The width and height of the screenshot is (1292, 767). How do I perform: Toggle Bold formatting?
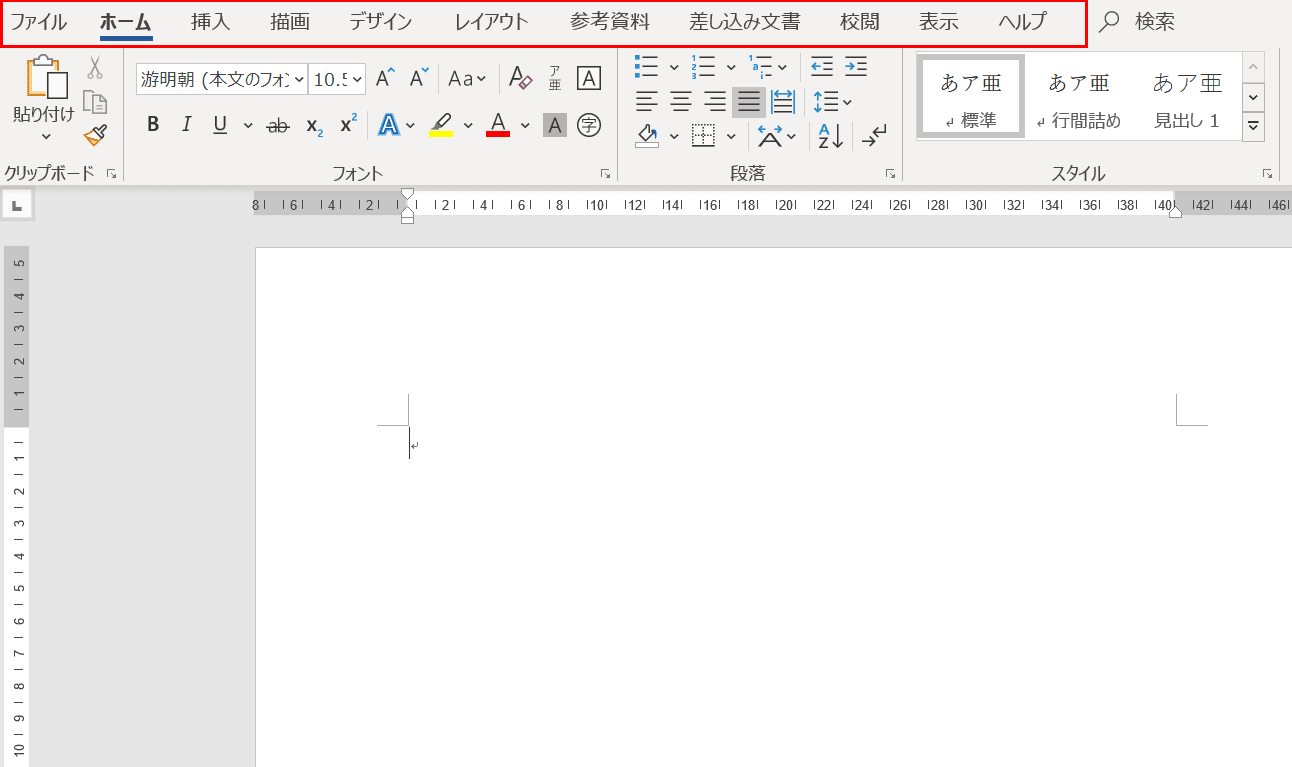153,125
